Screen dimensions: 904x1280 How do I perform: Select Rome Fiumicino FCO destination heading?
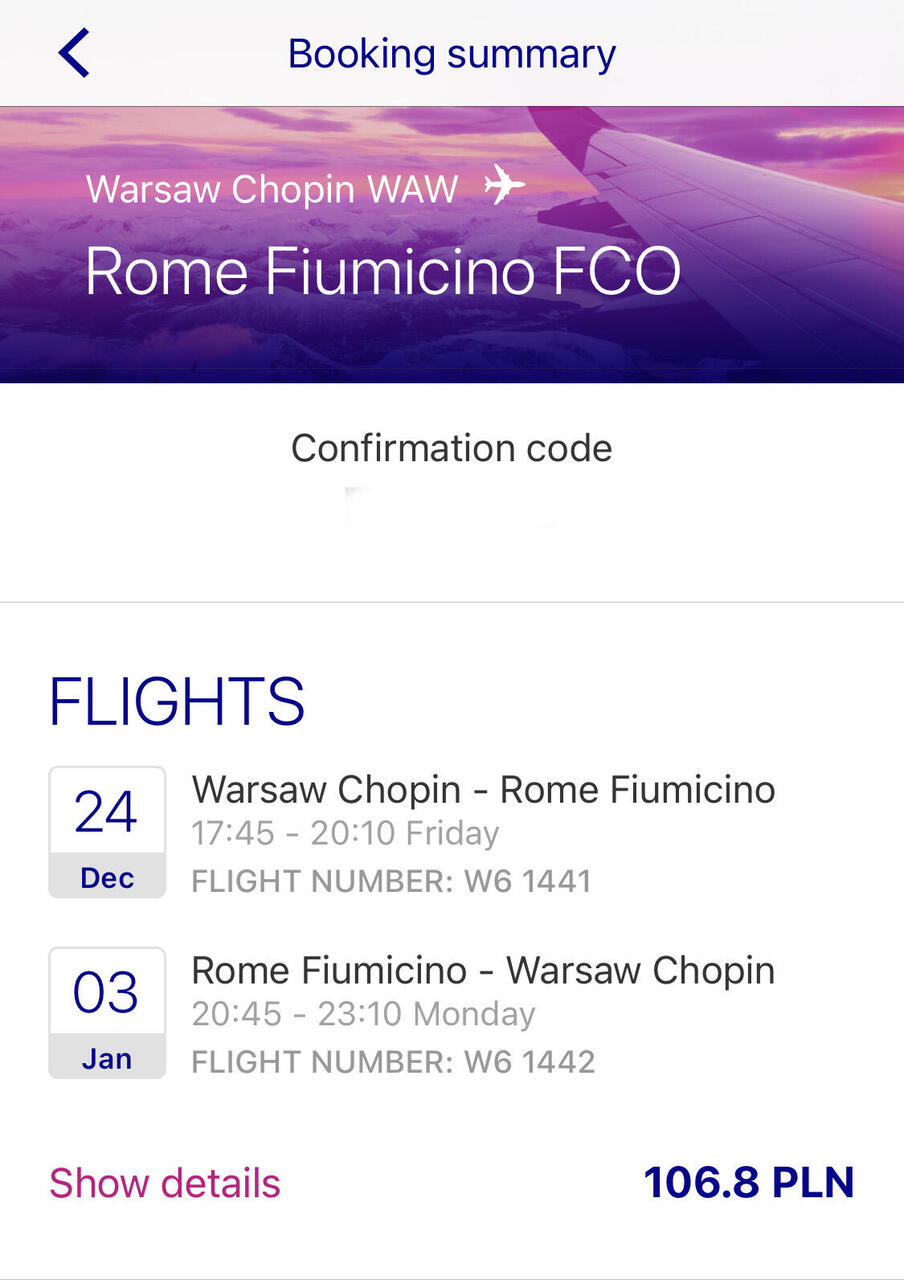click(x=383, y=270)
